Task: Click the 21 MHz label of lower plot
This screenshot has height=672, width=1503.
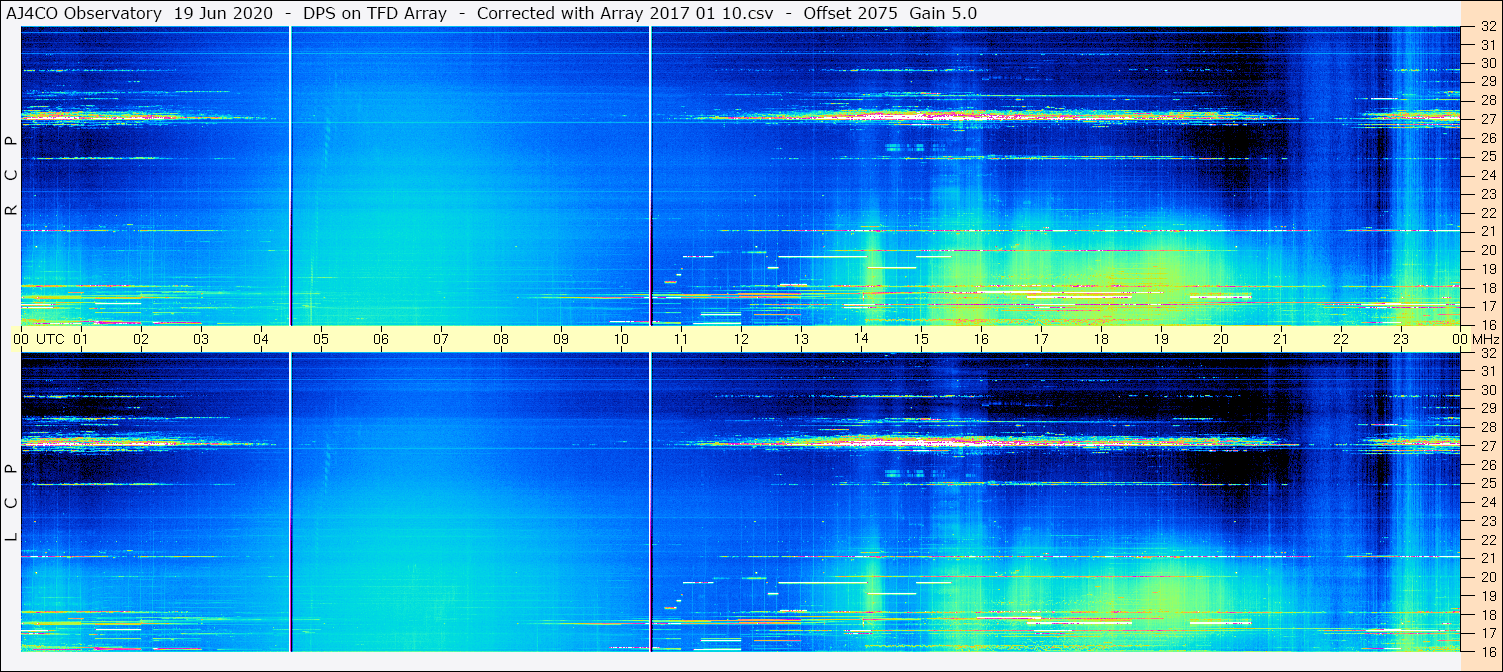Action: click(1487, 557)
